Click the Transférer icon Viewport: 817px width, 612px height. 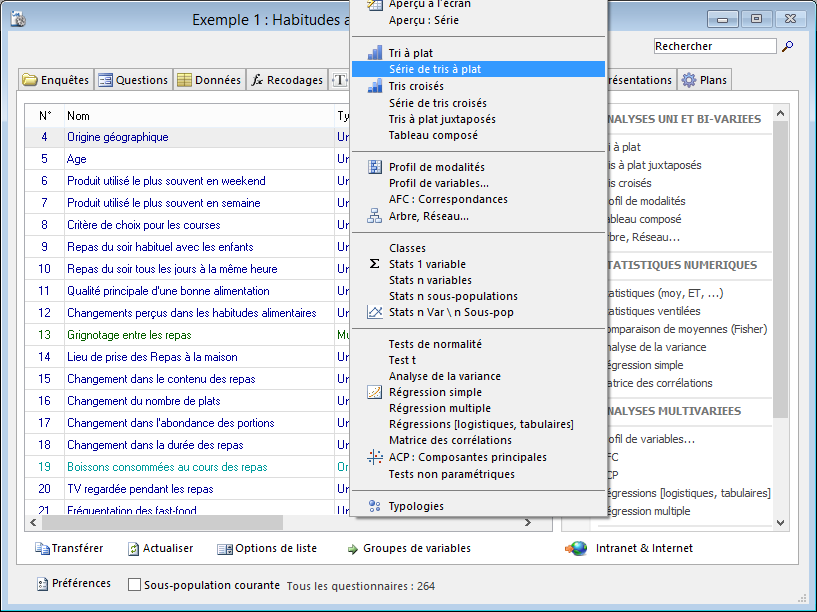click(42, 548)
